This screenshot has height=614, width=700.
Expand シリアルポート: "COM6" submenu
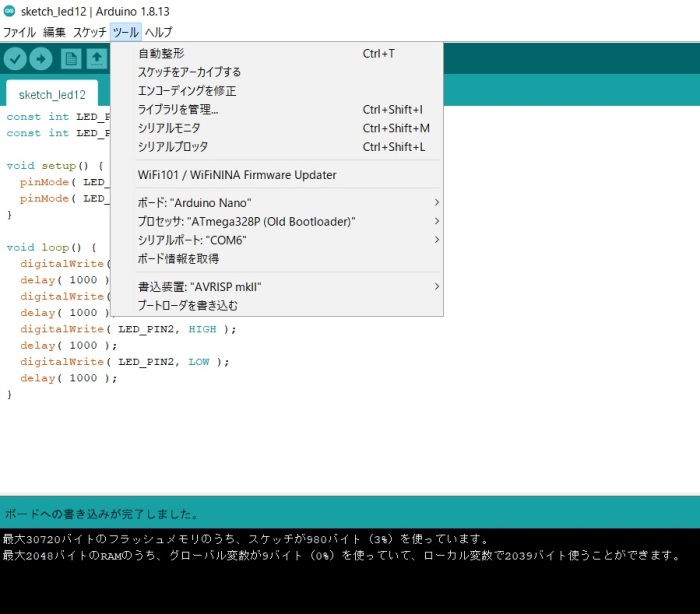click(x=277, y=240)
